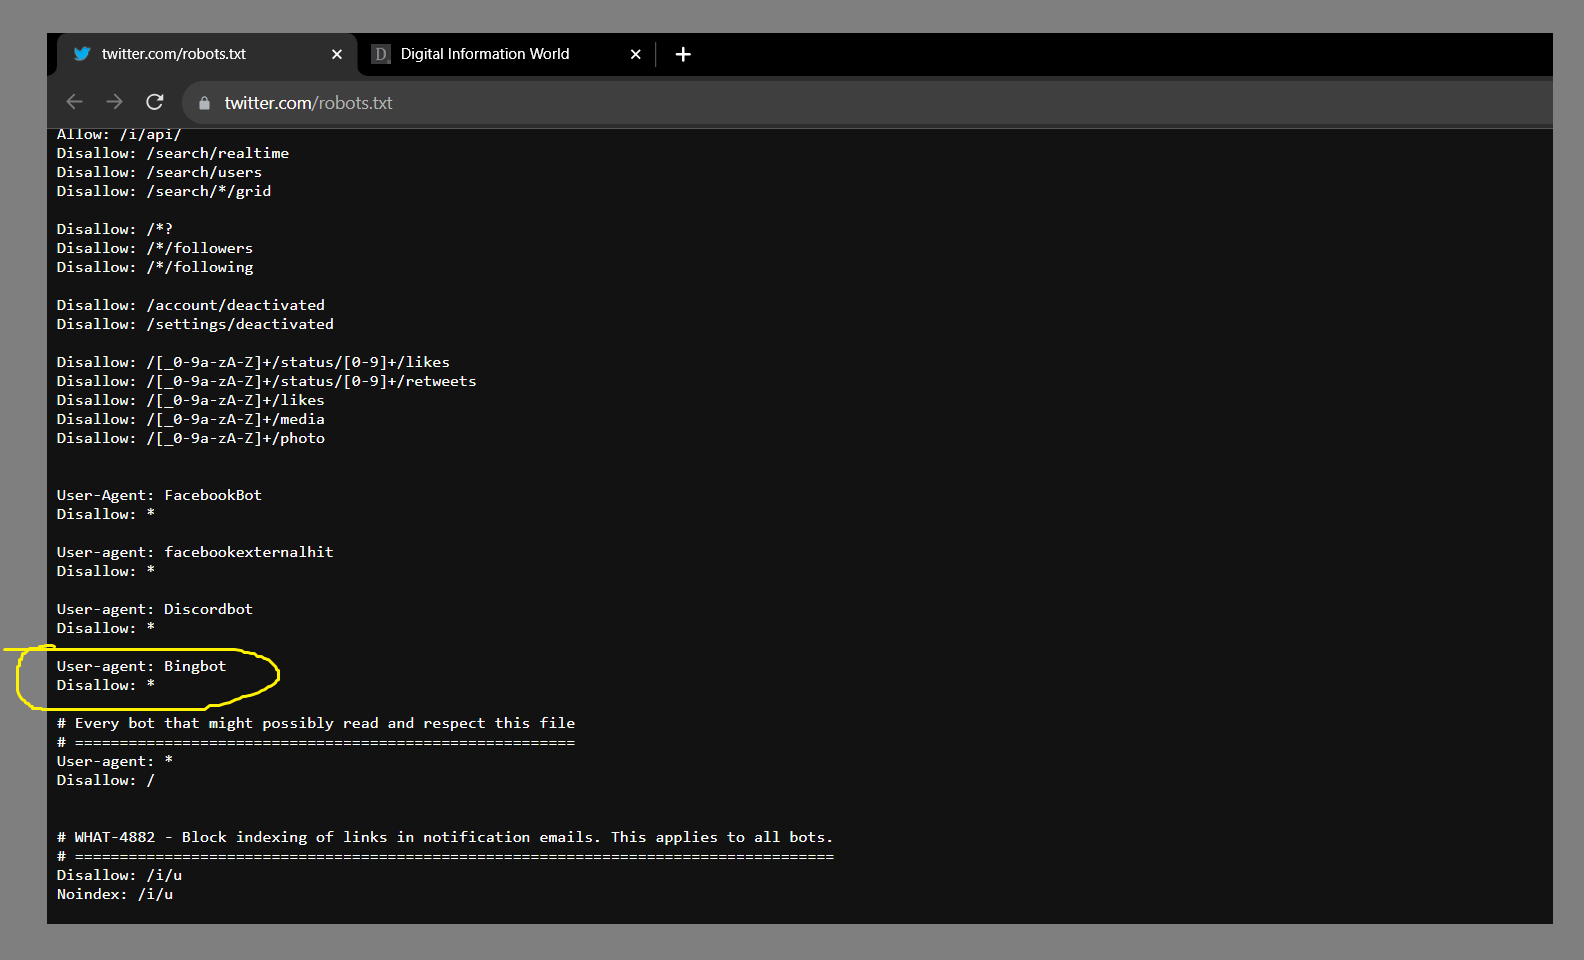Focus the address bar URL

click(x=308, y=103)
